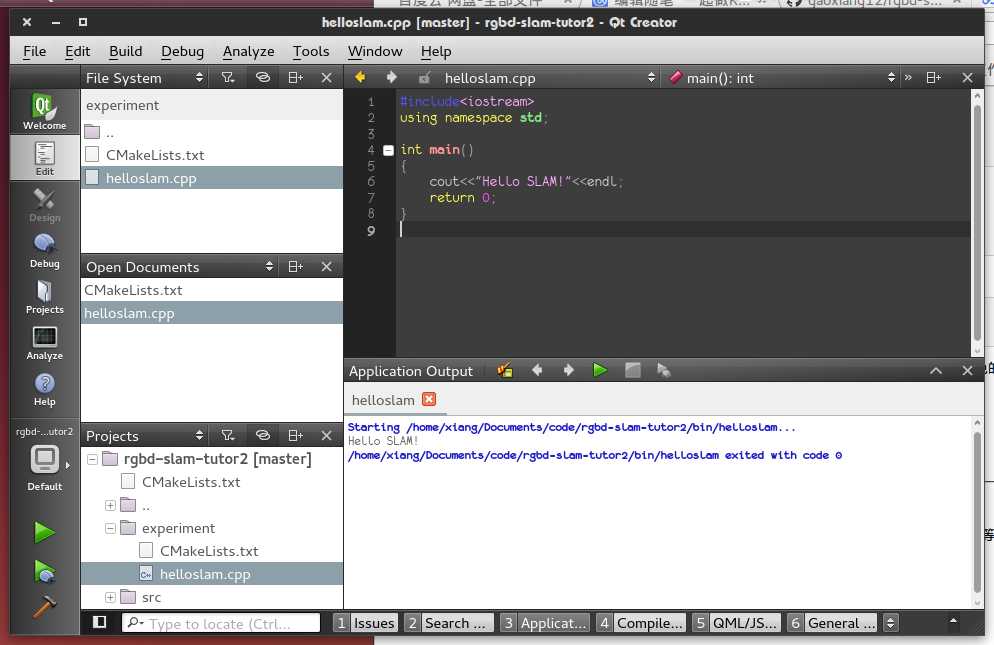Re-run helloslam from the Application Output toolbar

[x=600, y=370]
